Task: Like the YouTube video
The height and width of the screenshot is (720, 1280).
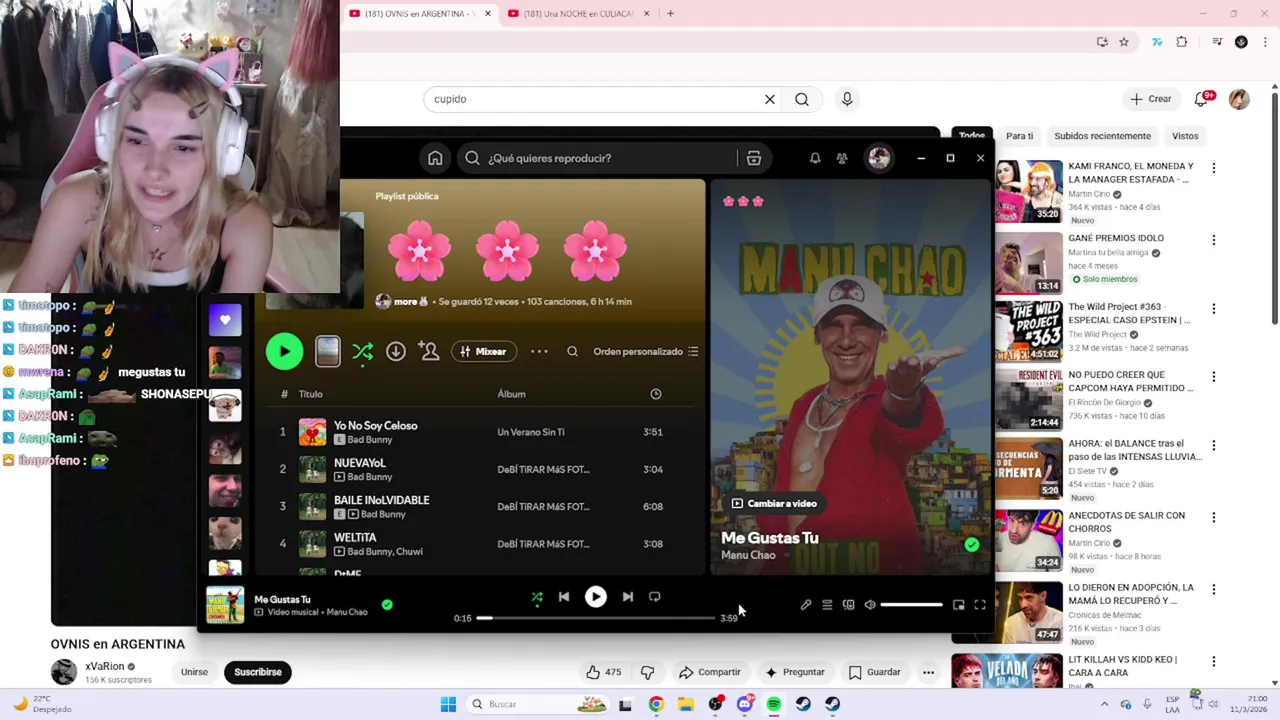Action: (x=604, y=672)
